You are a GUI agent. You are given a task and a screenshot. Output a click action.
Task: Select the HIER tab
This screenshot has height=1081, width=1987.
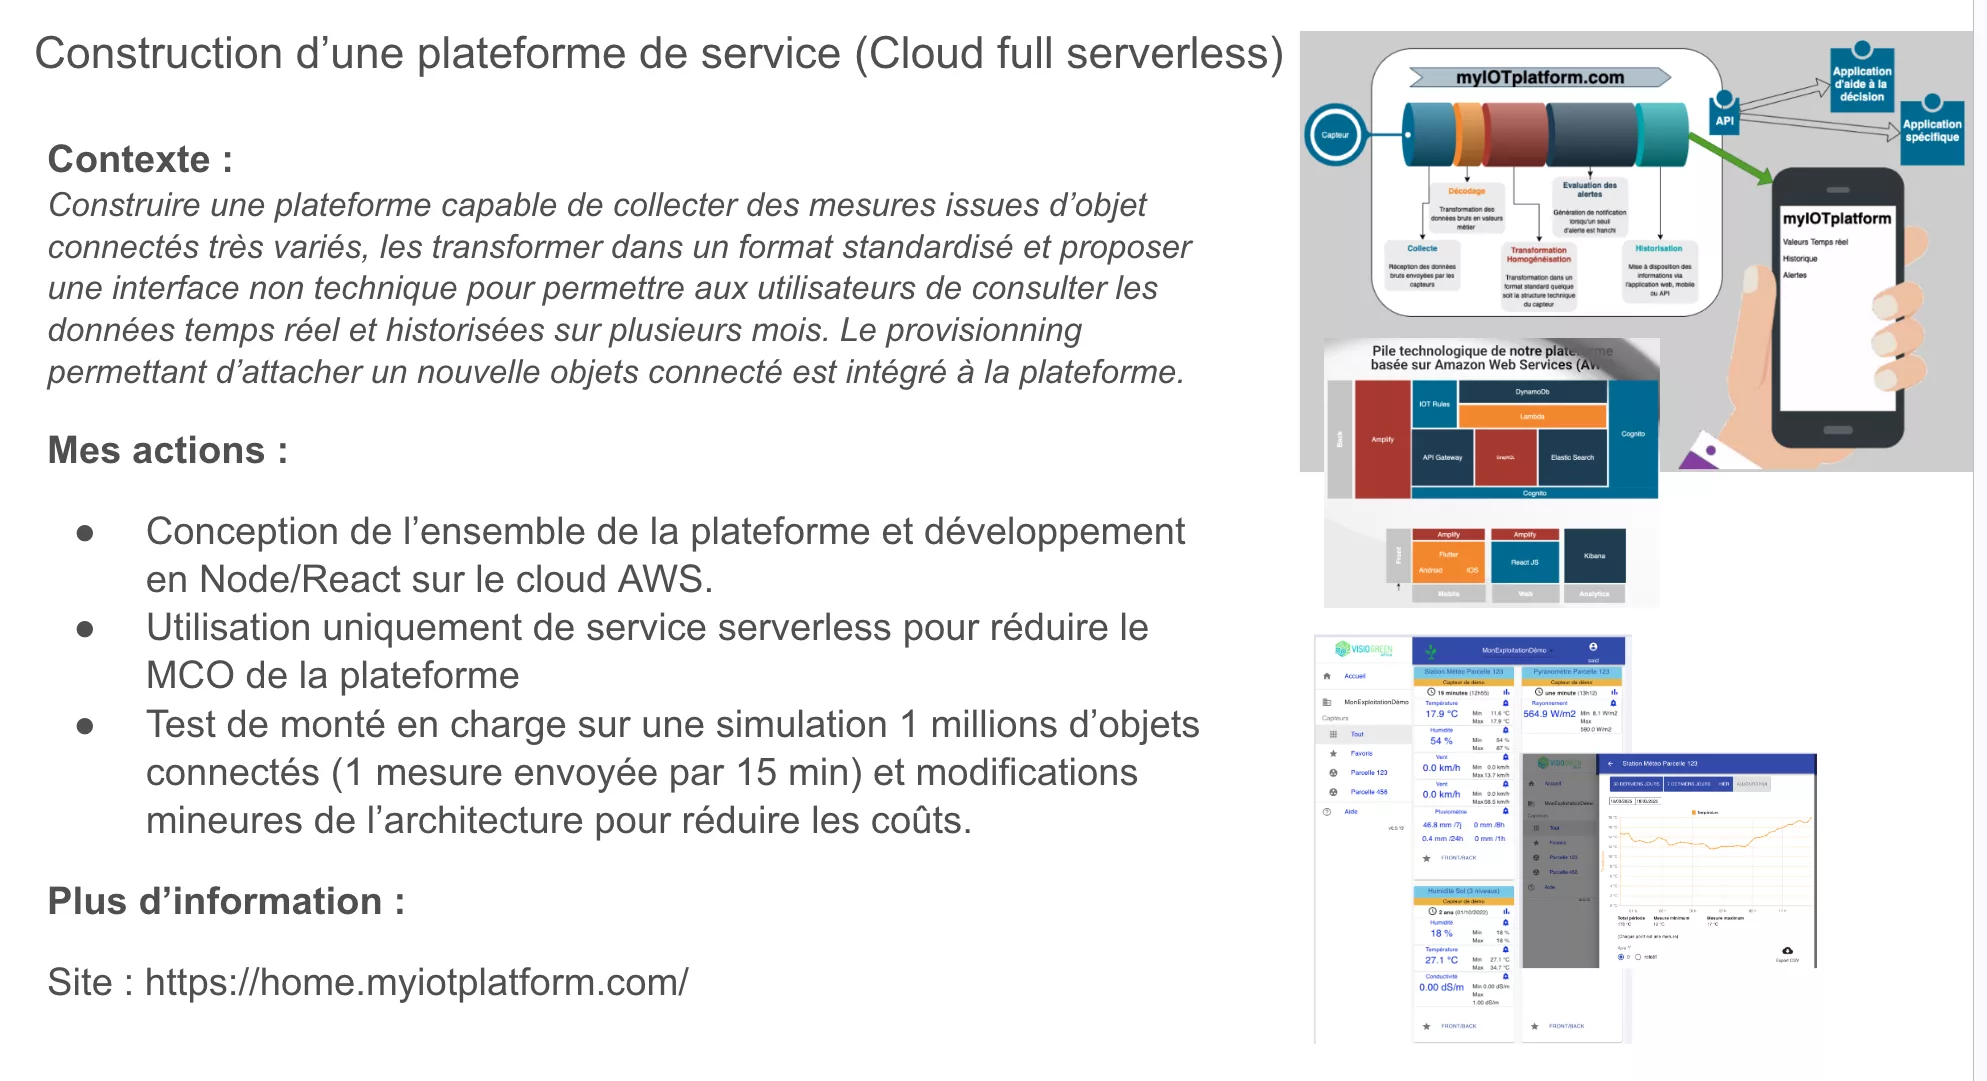(x=1724, y=784)
